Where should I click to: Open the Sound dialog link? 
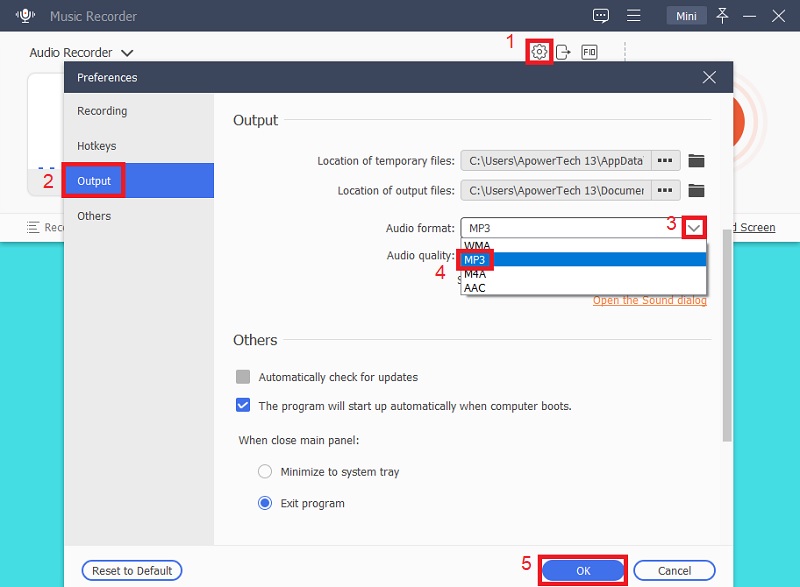(649, 300)
